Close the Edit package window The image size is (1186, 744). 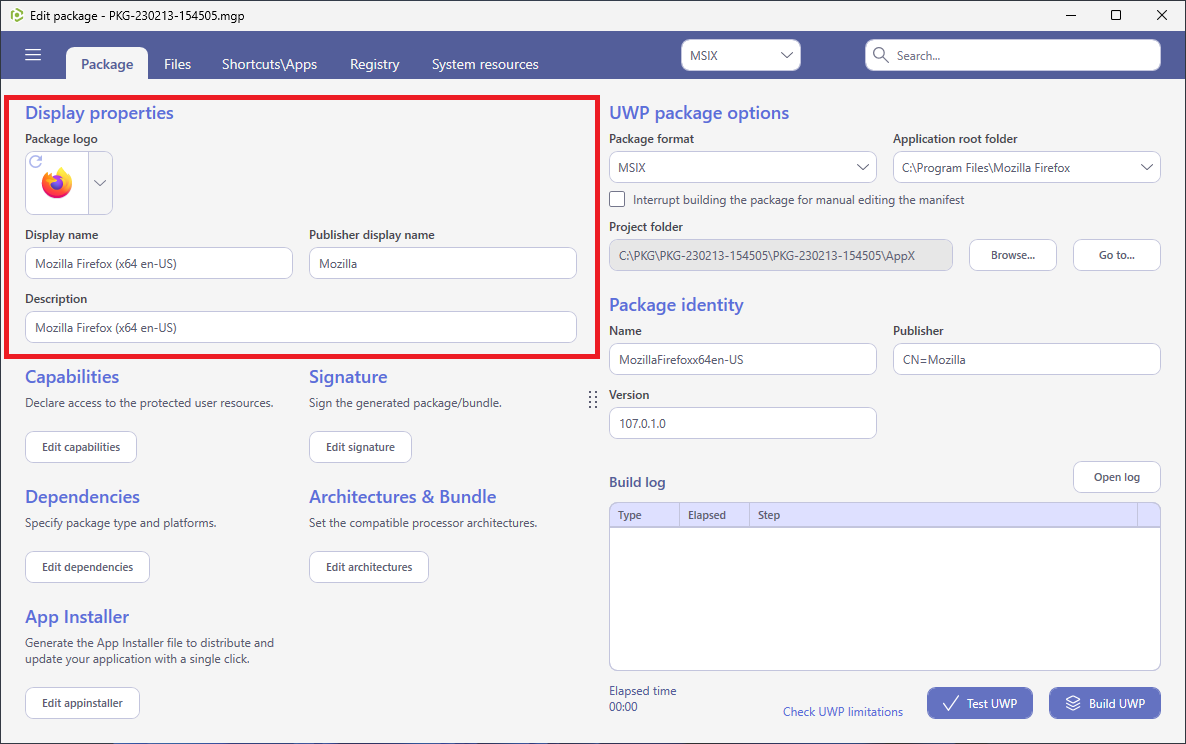coord(1162,15)
